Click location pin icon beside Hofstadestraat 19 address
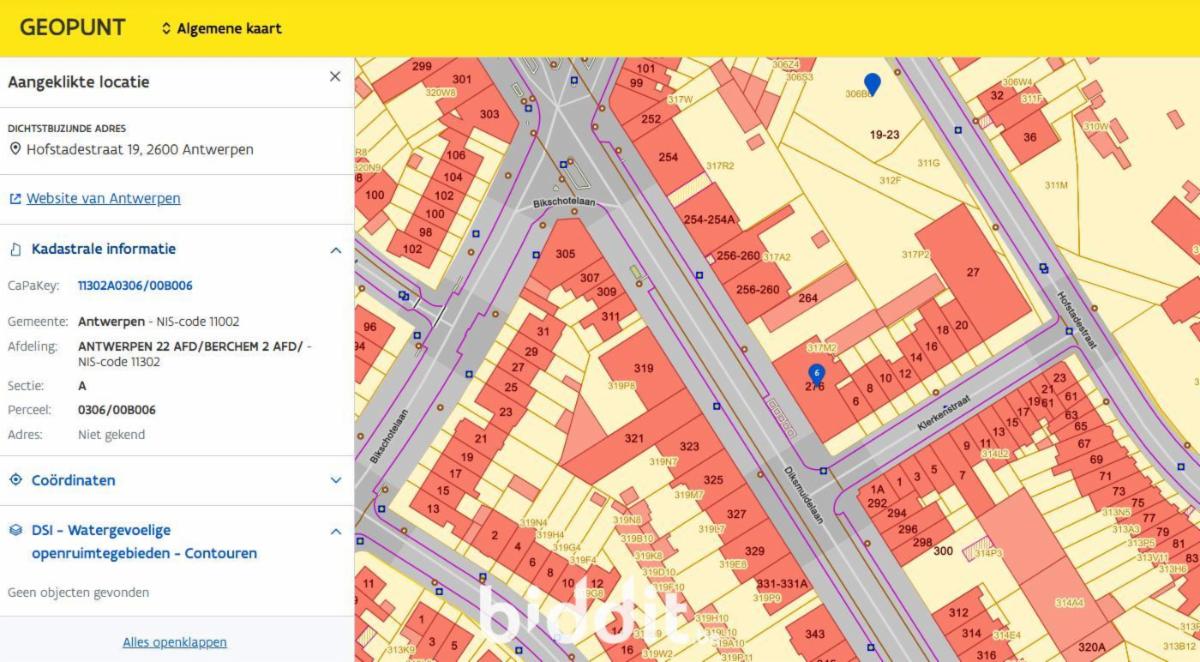This screenshot has width=1200, height=662. click(x=15, y=150)
